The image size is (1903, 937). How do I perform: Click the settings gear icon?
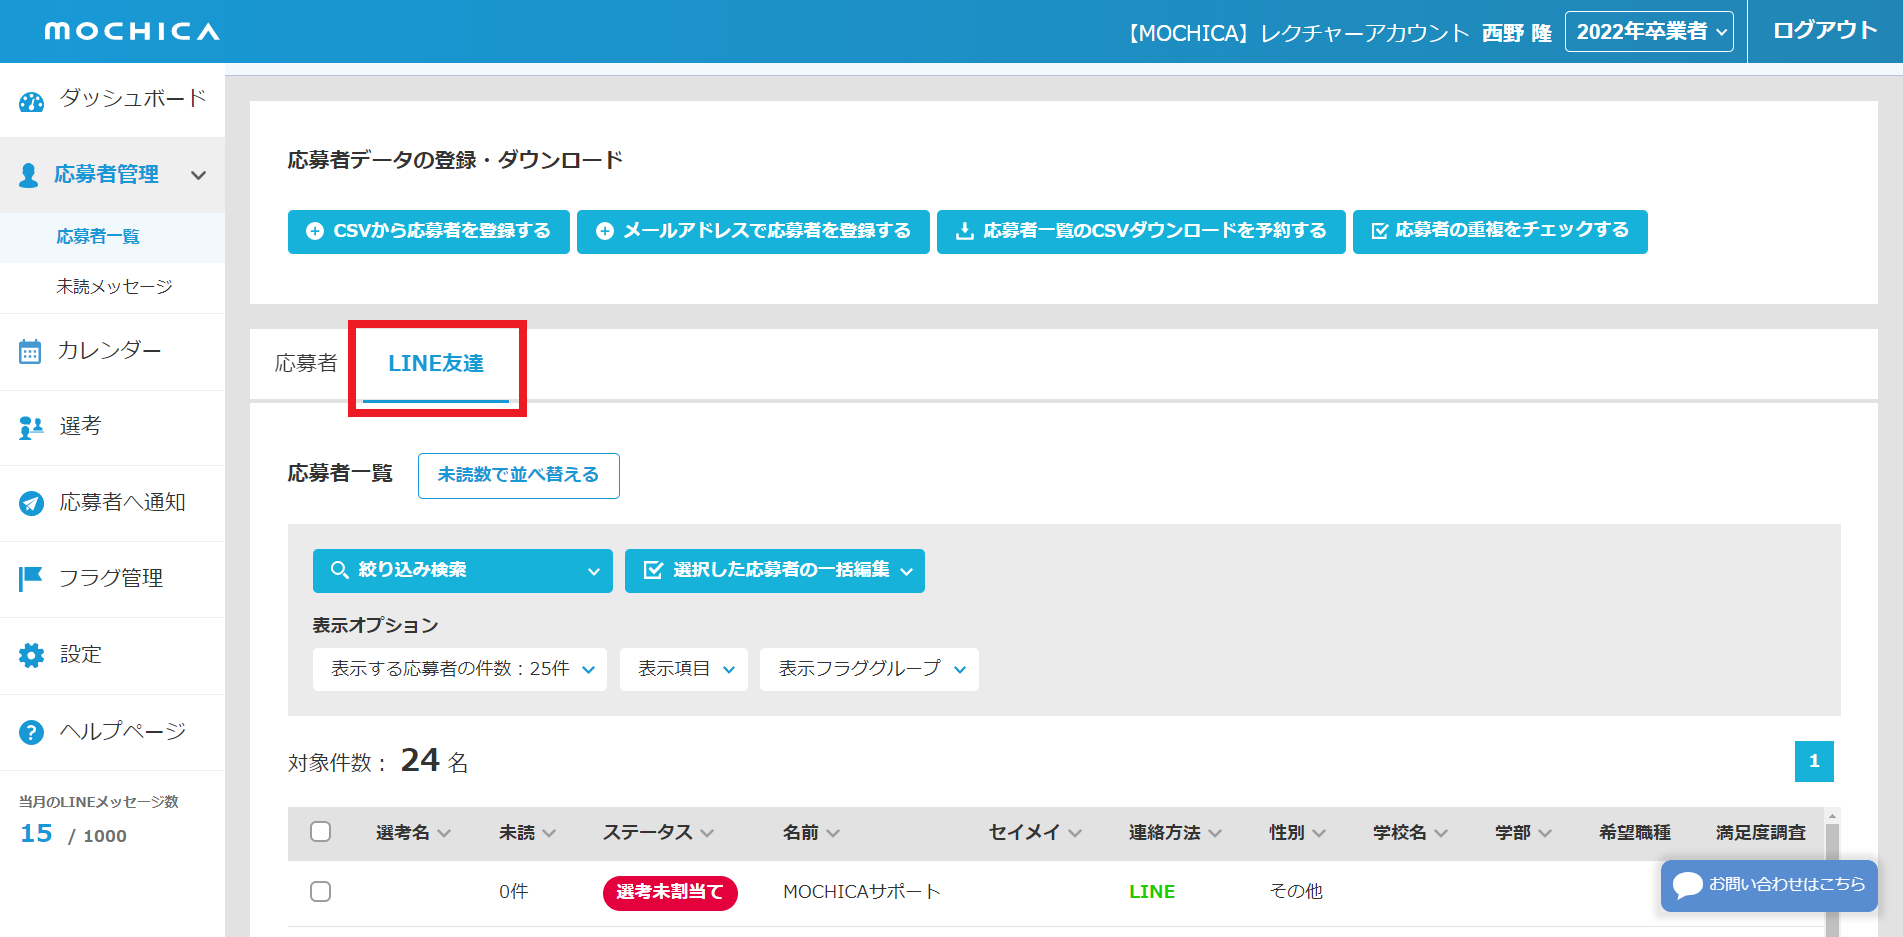[31, 656]
